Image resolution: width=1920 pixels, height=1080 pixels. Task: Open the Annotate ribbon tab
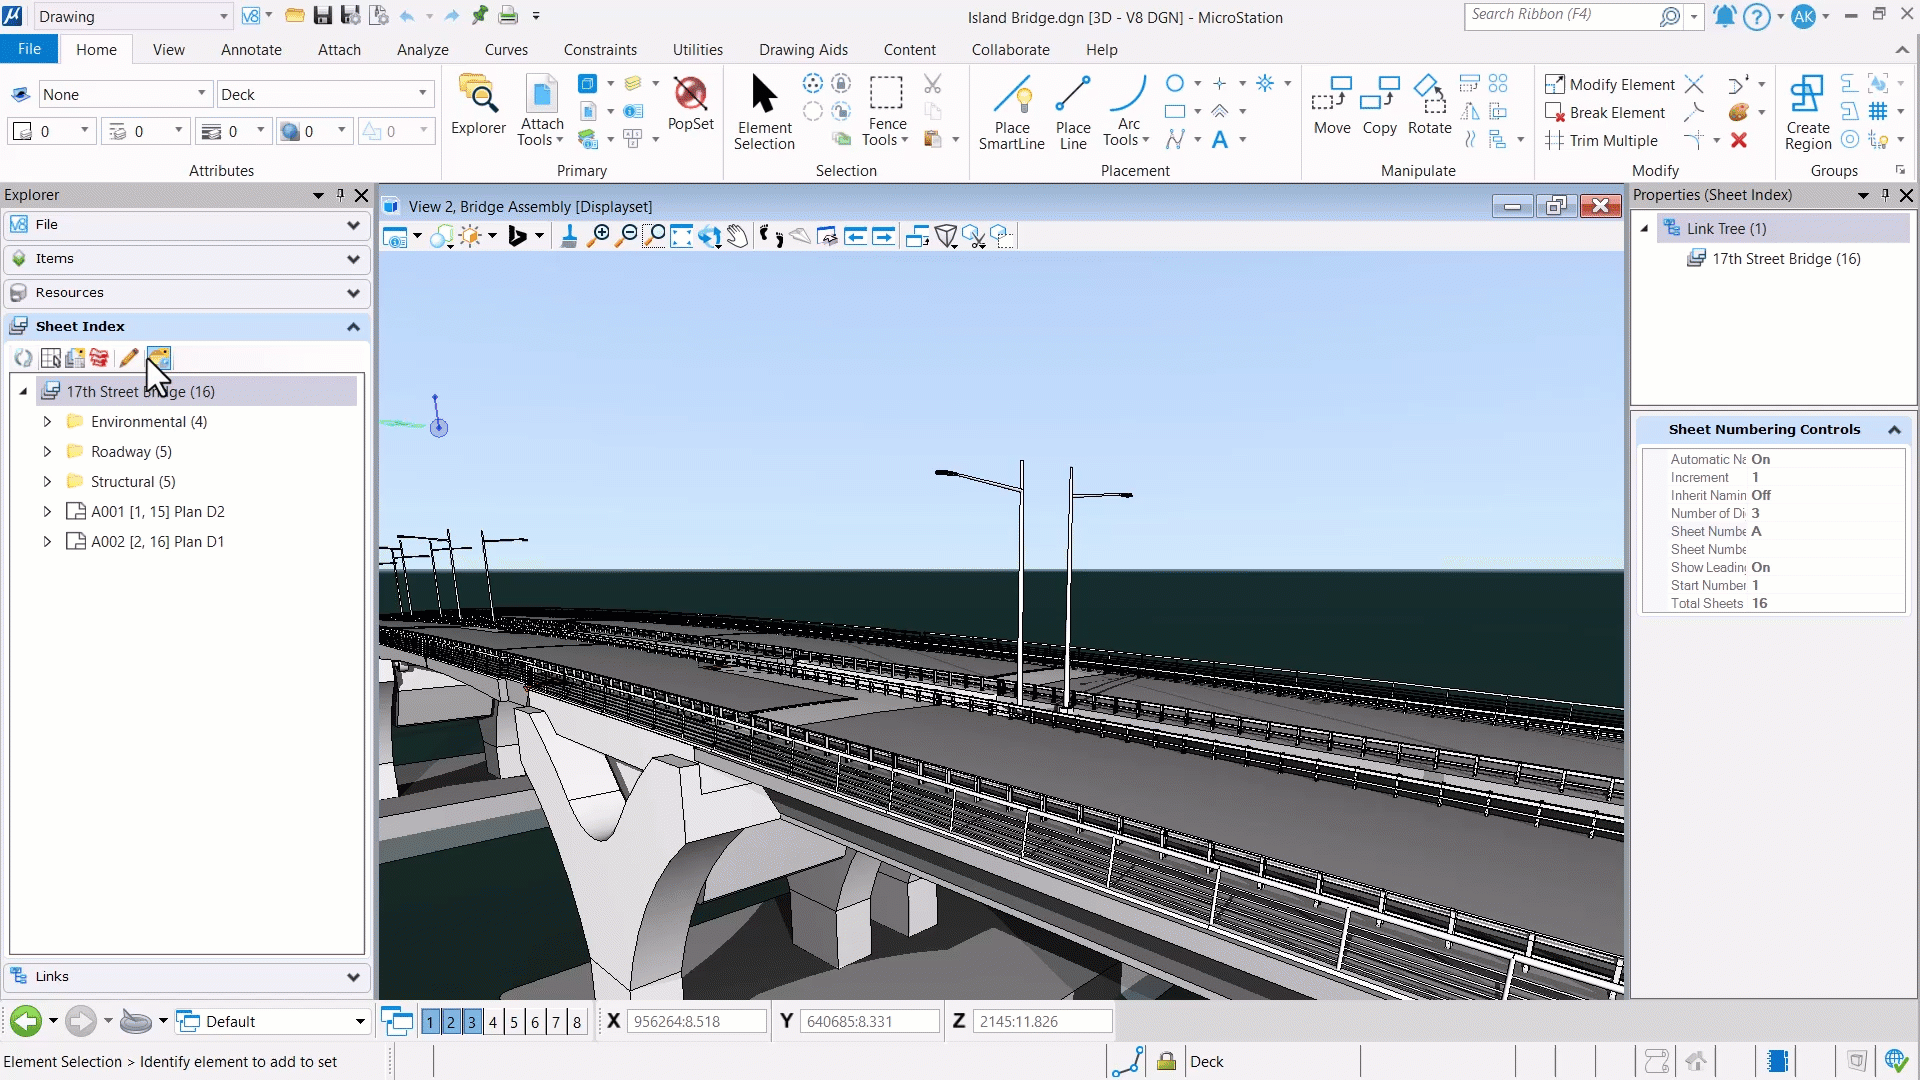click(x=251, y=49)
